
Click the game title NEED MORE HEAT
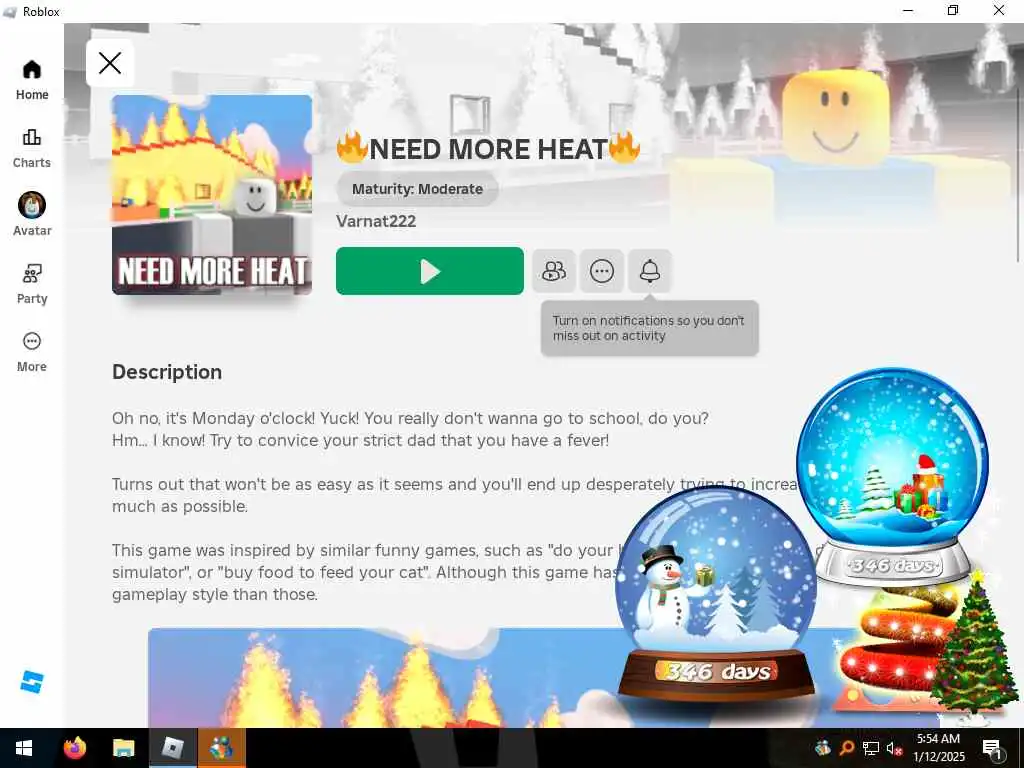[488, 149]
